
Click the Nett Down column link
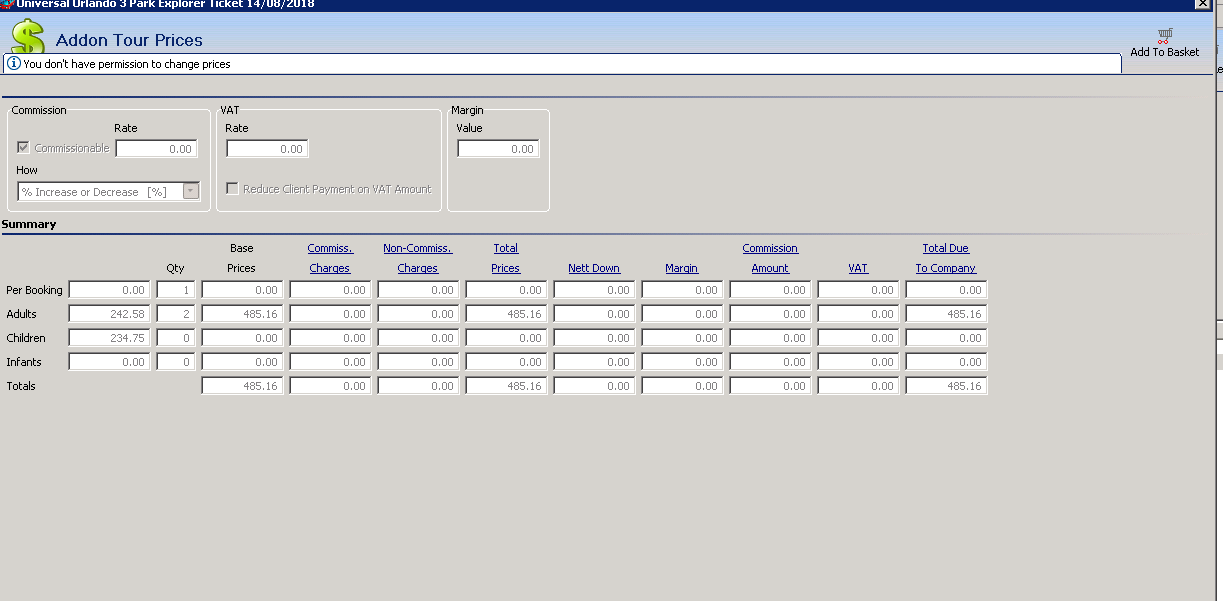[594, 268]
